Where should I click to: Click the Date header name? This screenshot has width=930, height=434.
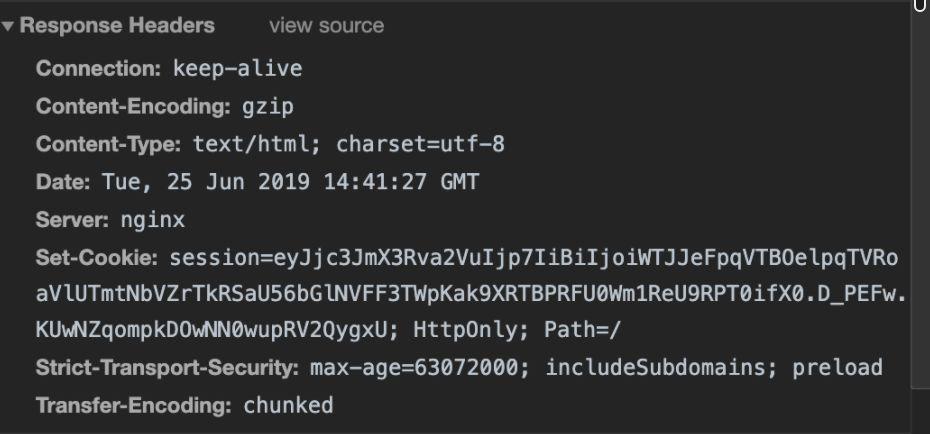[63, 181]
